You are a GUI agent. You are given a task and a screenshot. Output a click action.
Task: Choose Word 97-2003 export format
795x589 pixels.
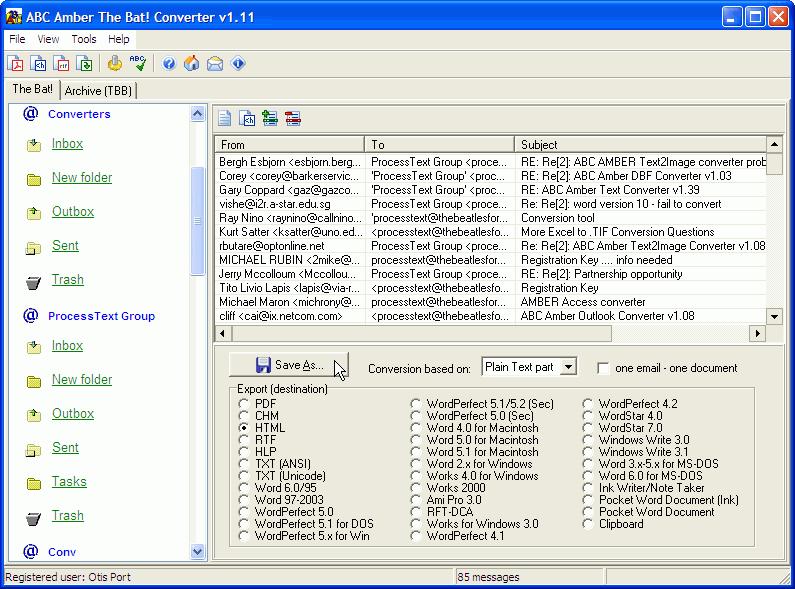pyautogui.click(x=243, y=499)
